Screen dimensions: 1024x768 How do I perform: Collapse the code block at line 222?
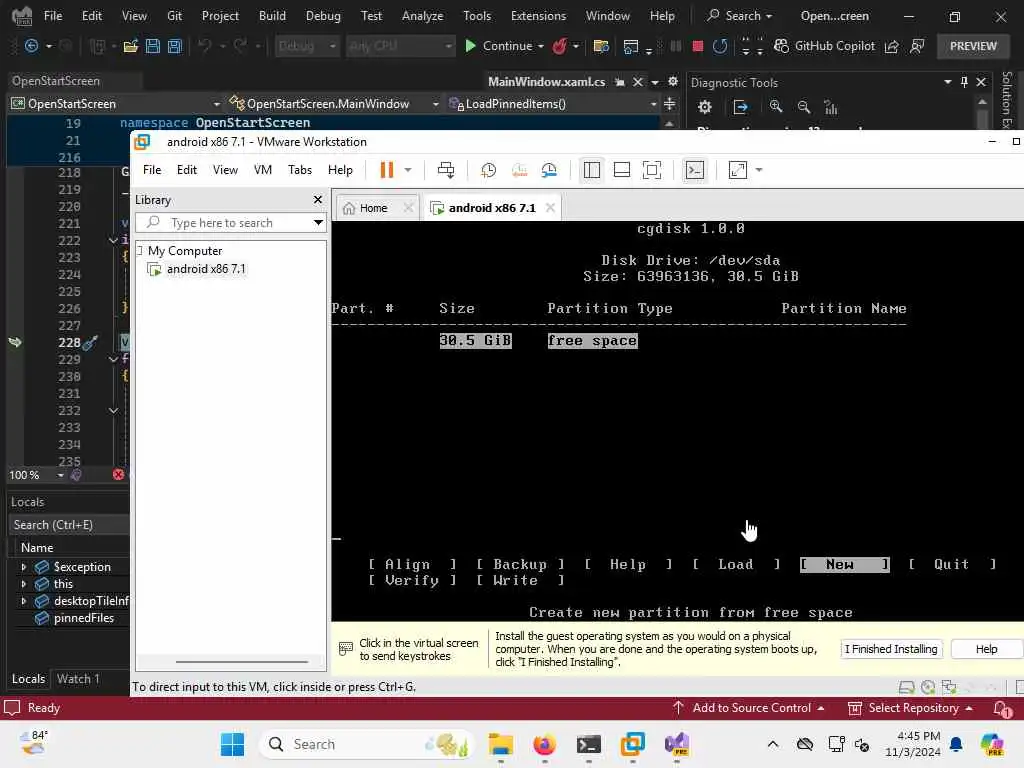click(x=113, y=240)
